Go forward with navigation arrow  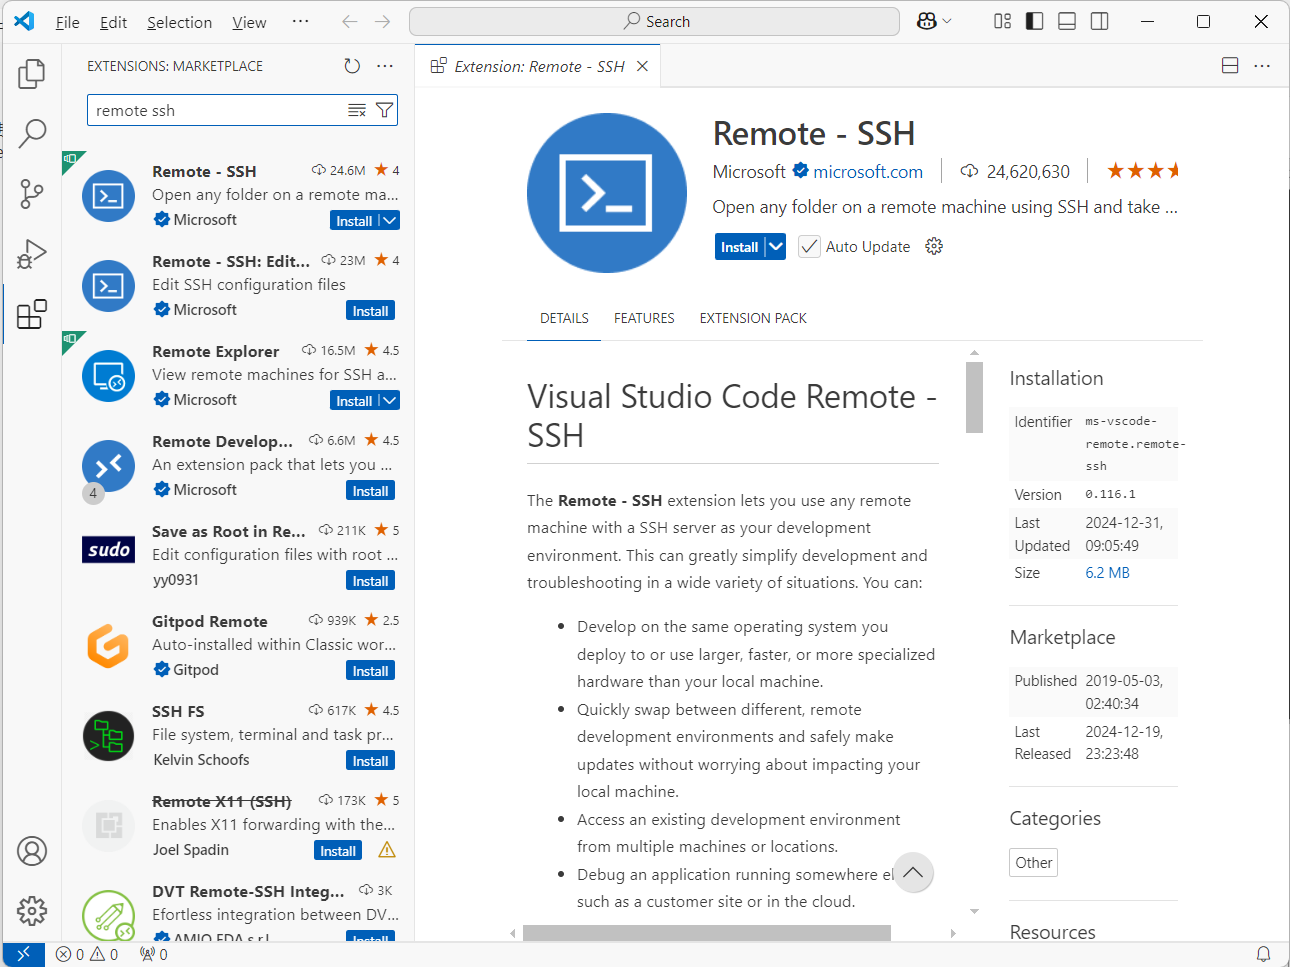[x=383, y=21]
